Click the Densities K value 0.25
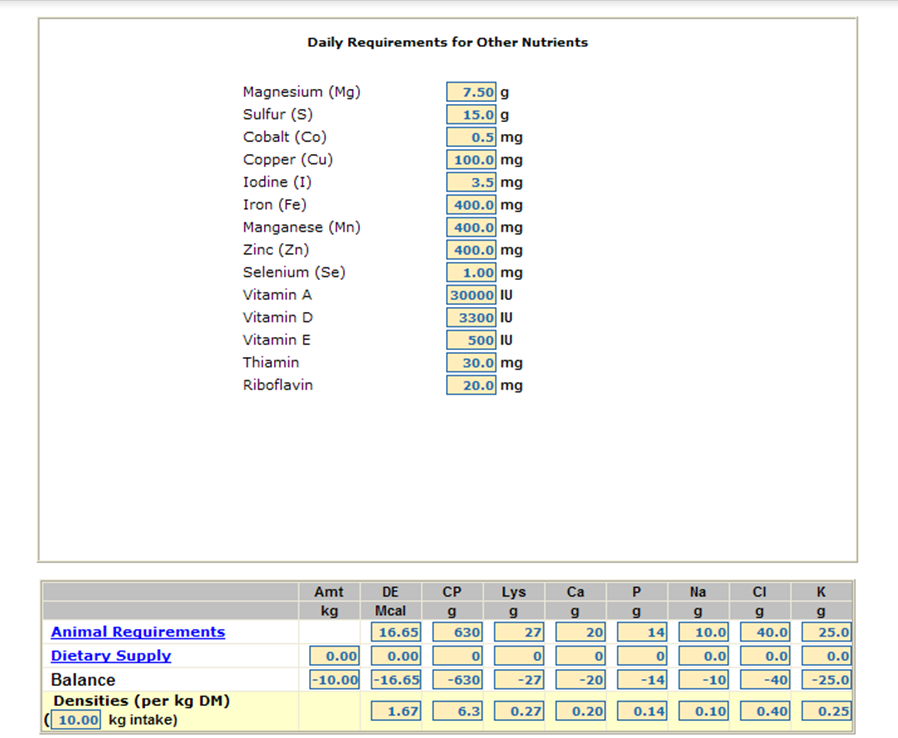 827,711
